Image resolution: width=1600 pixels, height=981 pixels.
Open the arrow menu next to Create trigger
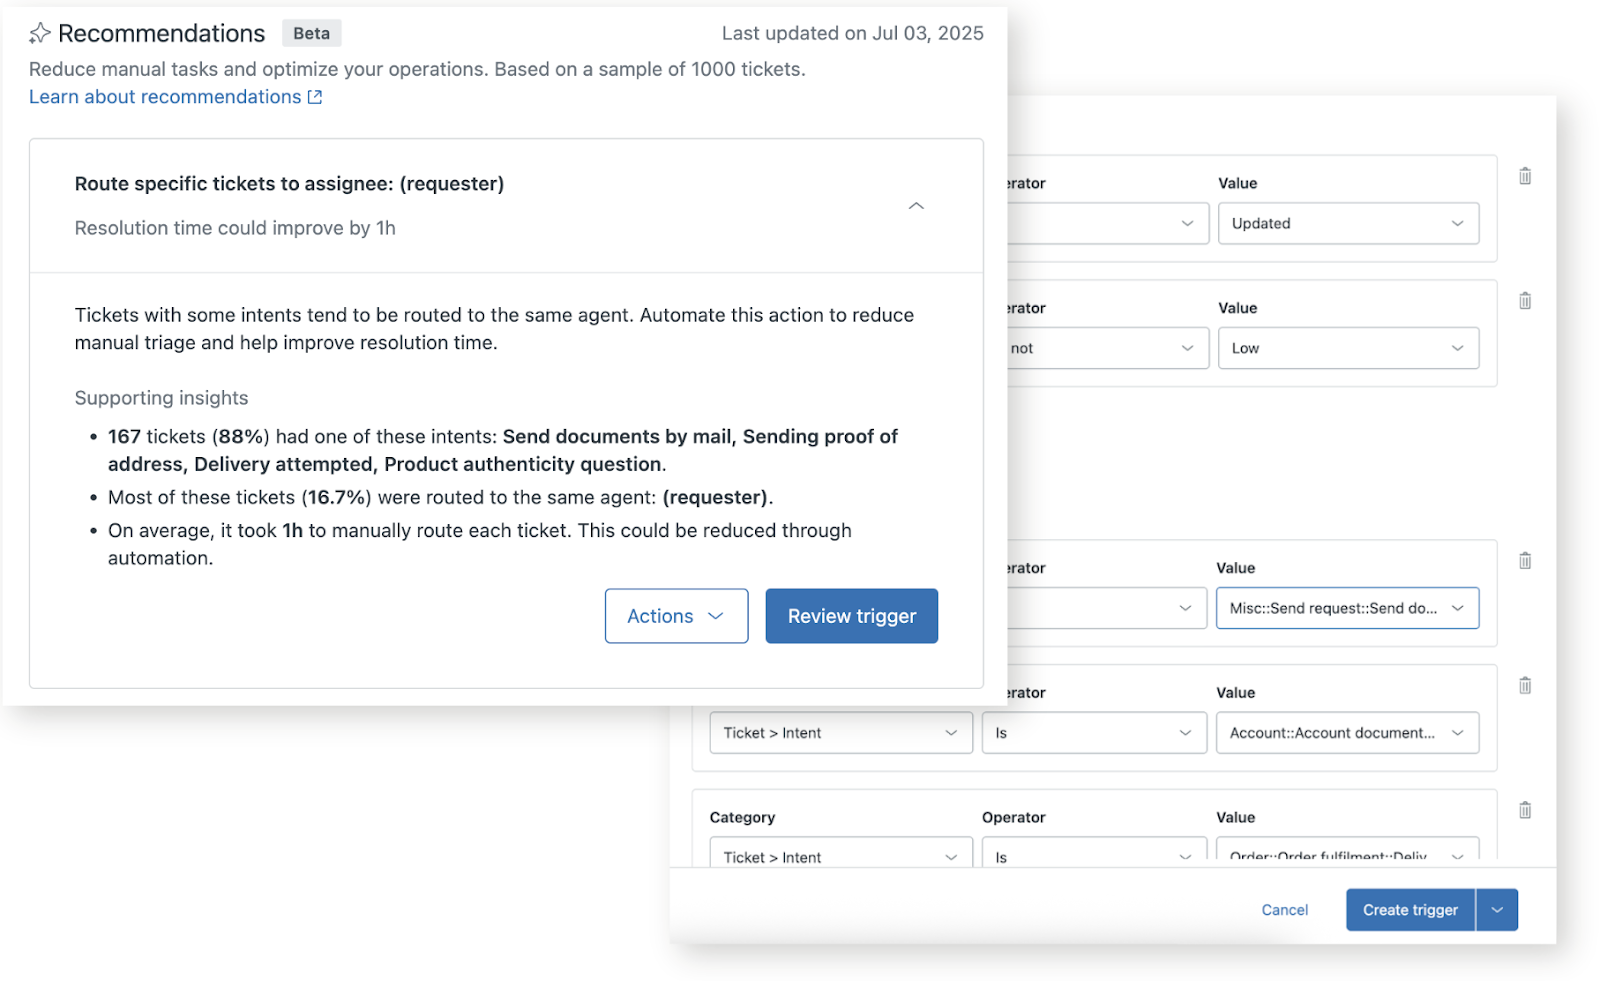1497,910
